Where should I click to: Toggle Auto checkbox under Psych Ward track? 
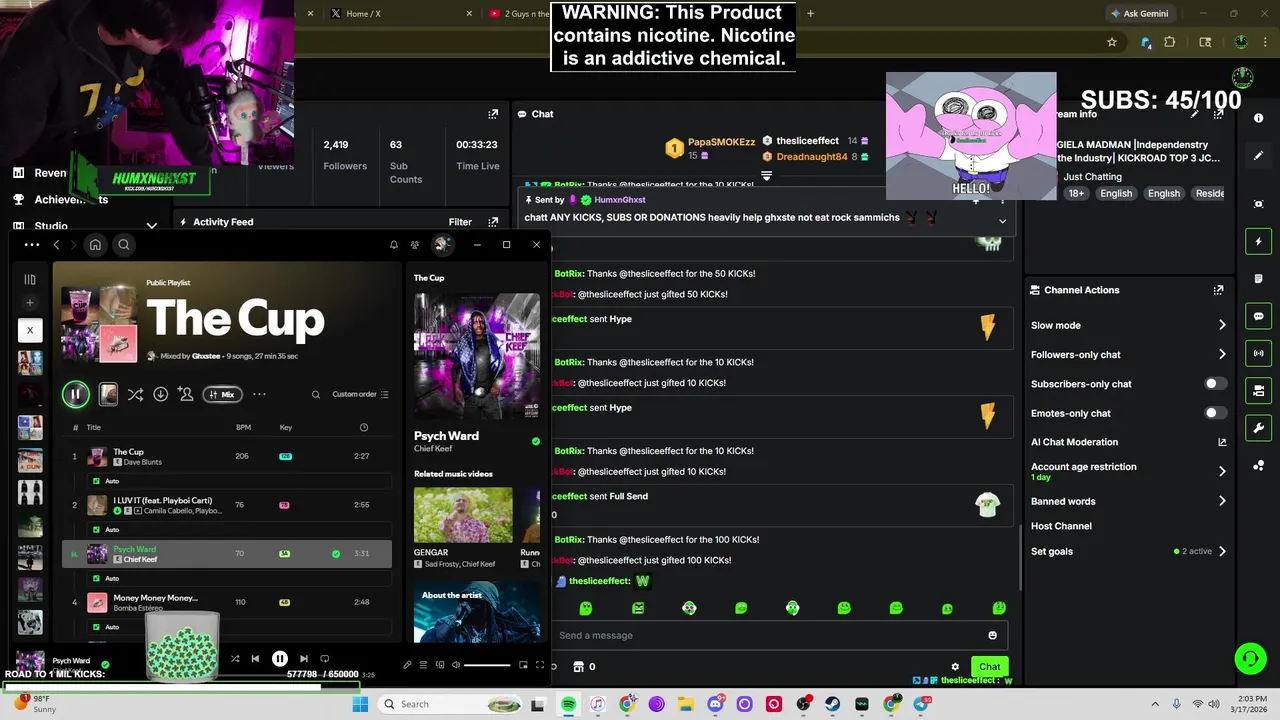(96, 578)
